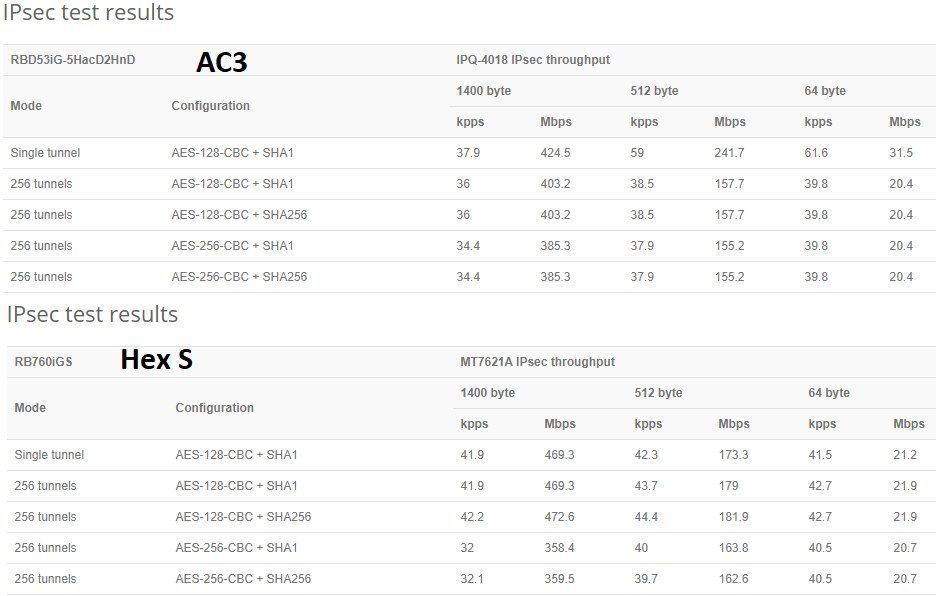The height and width of the screenshot is (596, 936).
Task: Click 1400 byte header in the MT7621A table
Action: pos(488,393)
